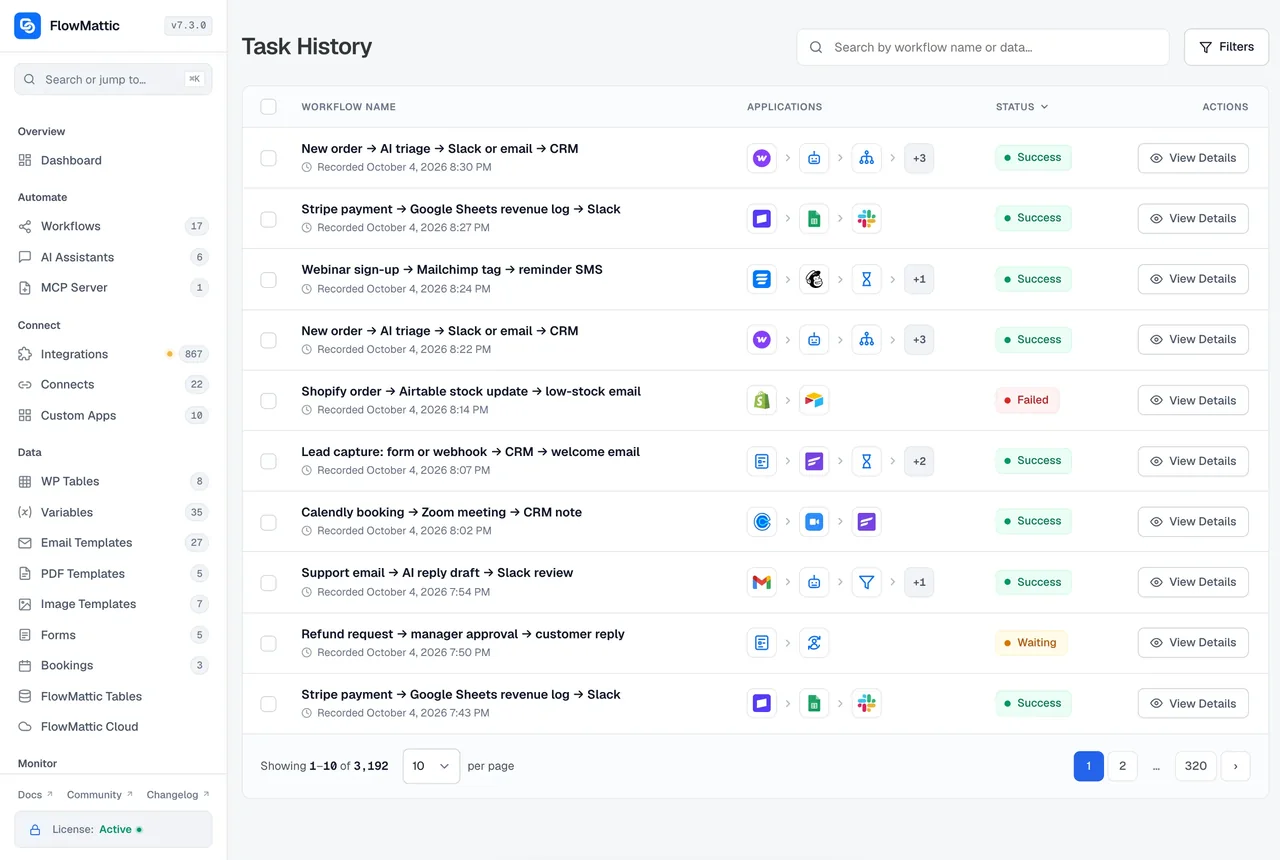Go to the next page arrow
Screen dimensions: 1280x860
coord(1235,766)
